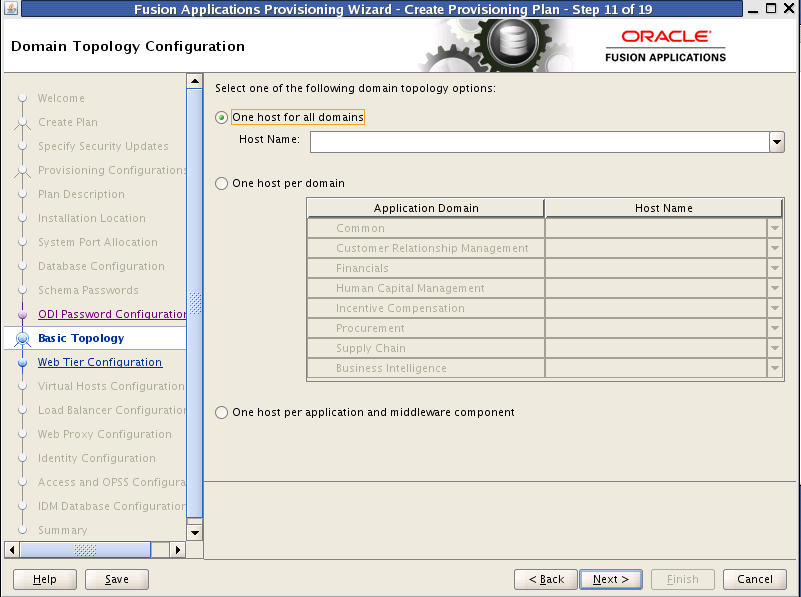
Task: Open Human Capital Management host dropdown
Action: (775, 288)
